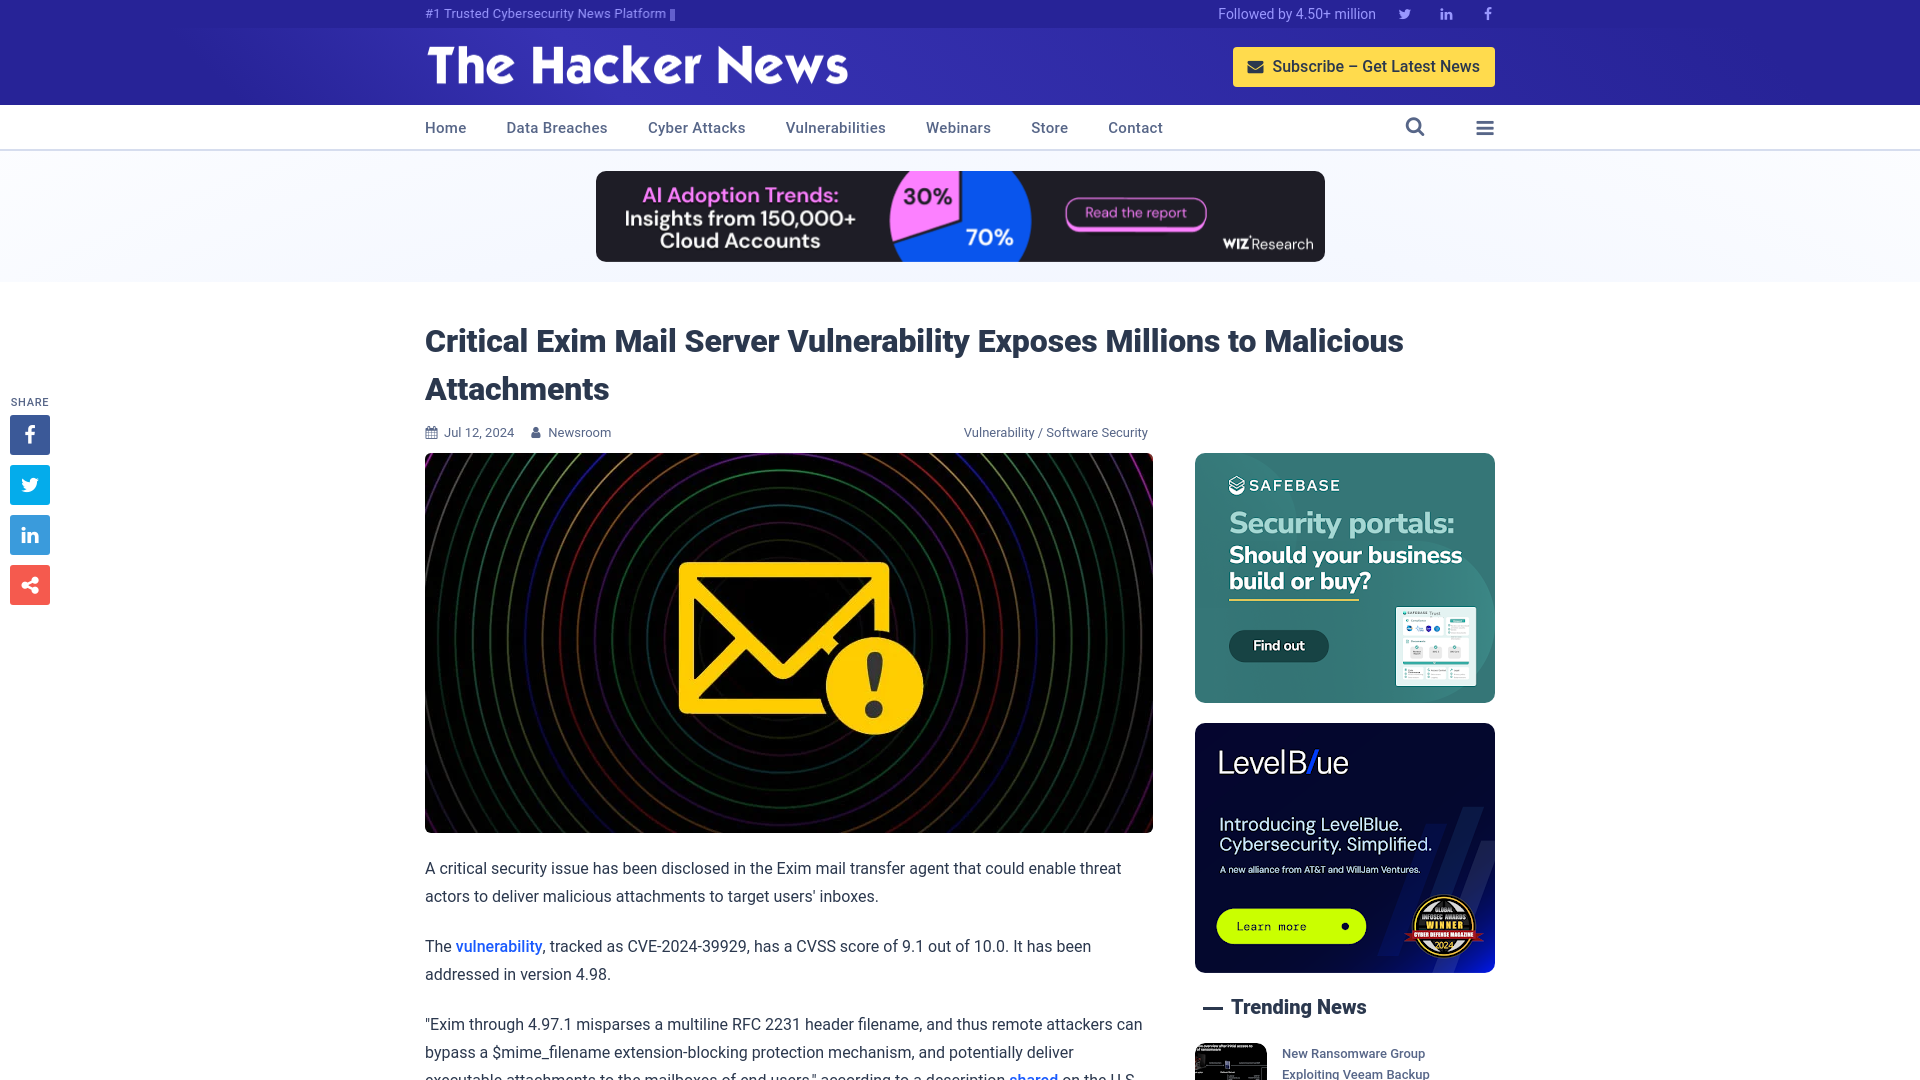Viewport: 1920px width, 1080px height.
Task: Click the LinkedIn share icon
Action: [29, 534]
